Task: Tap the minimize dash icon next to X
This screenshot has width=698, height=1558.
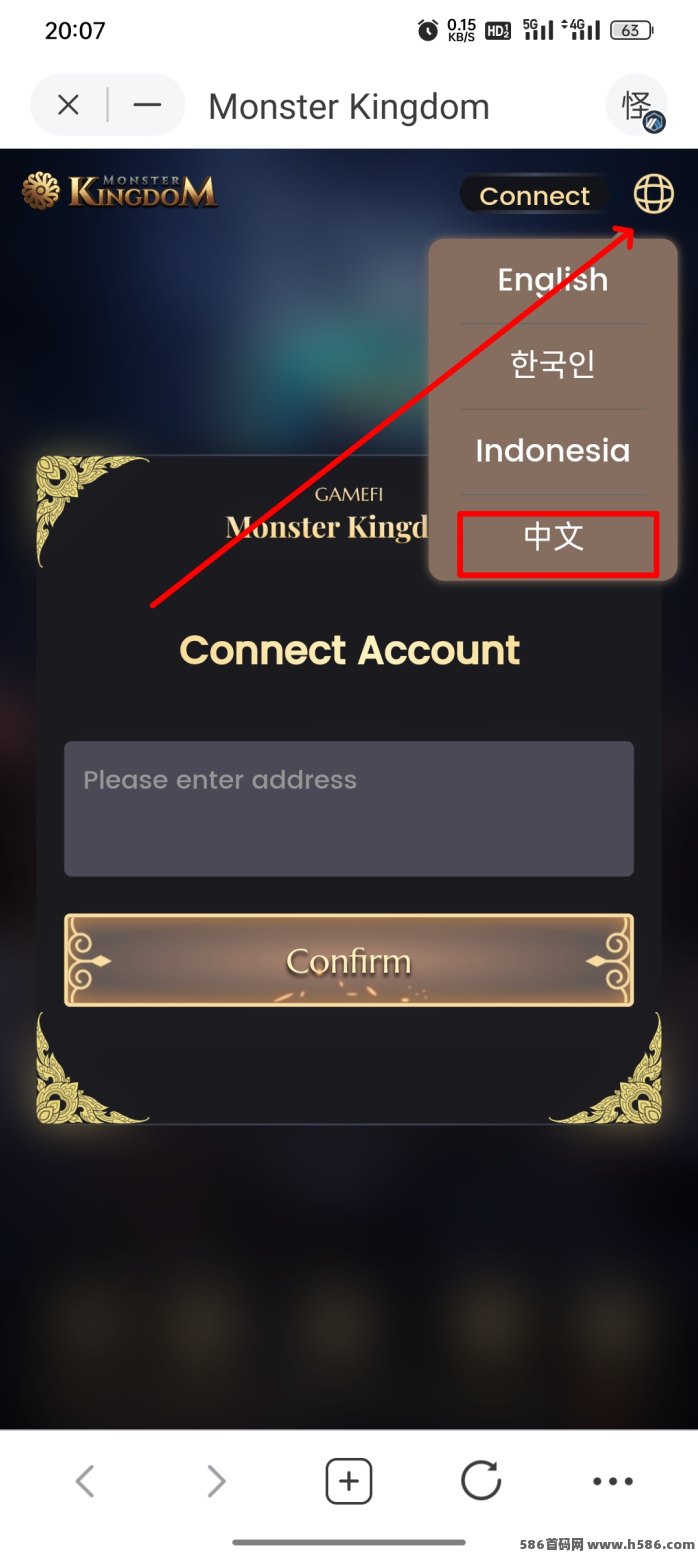Action: point(147,105)
